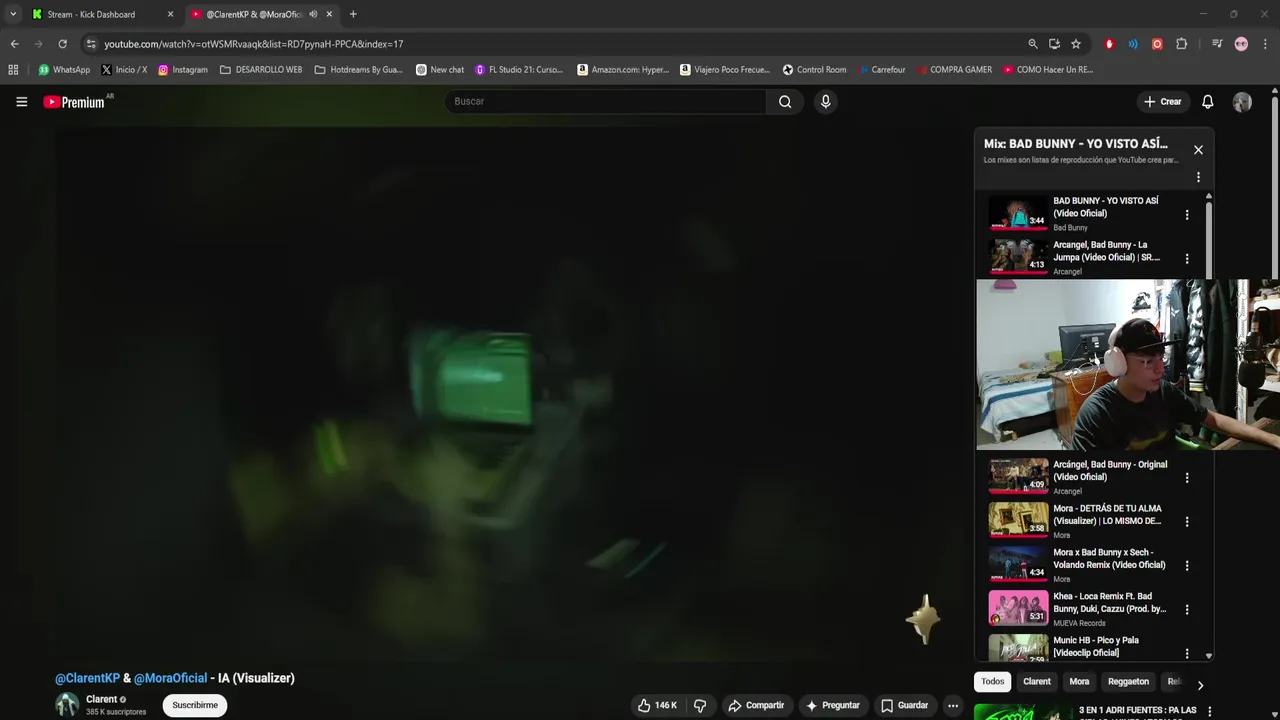The image size is (1280, 720).
Task: Click the install app icon in address bar
Action: pos(1054,44)
